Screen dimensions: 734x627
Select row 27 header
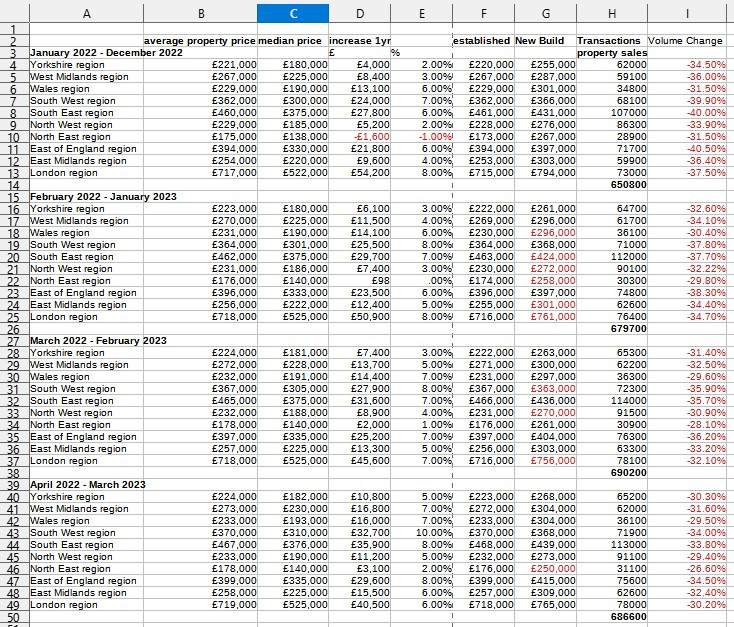pyautogui.click(x=15, y=340)
